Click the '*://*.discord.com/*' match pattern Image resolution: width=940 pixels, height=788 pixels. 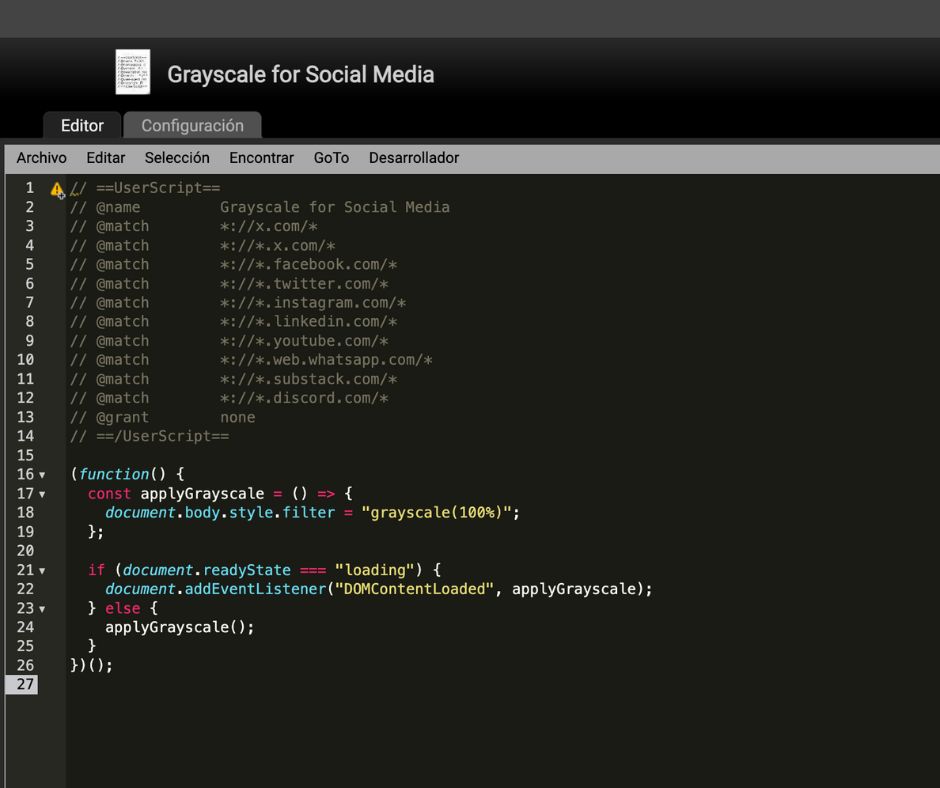pyautogui.click(x=304, y=398)
